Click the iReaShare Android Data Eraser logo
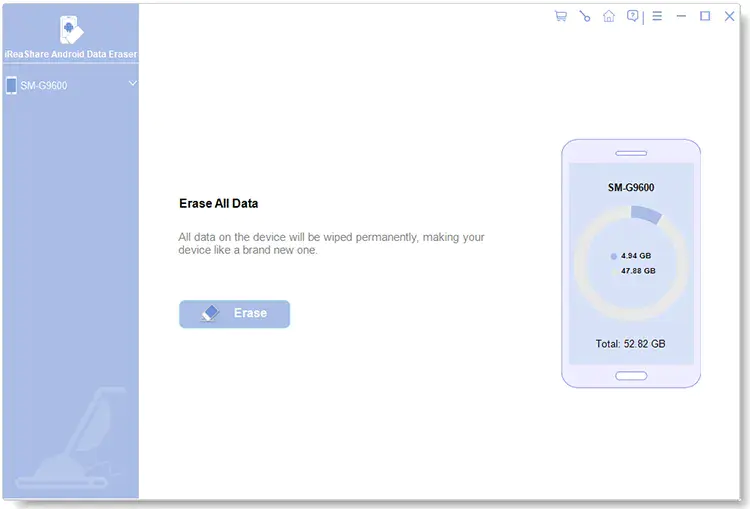Image resolution: width=750 pixels, height=509 pixels. click(71, 30)
